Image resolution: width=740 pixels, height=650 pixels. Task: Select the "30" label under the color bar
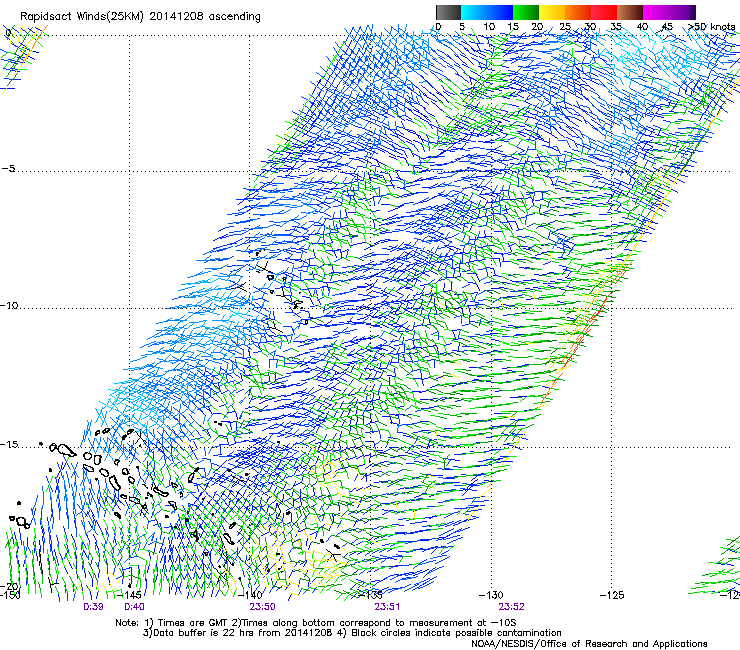pos(590,27)
